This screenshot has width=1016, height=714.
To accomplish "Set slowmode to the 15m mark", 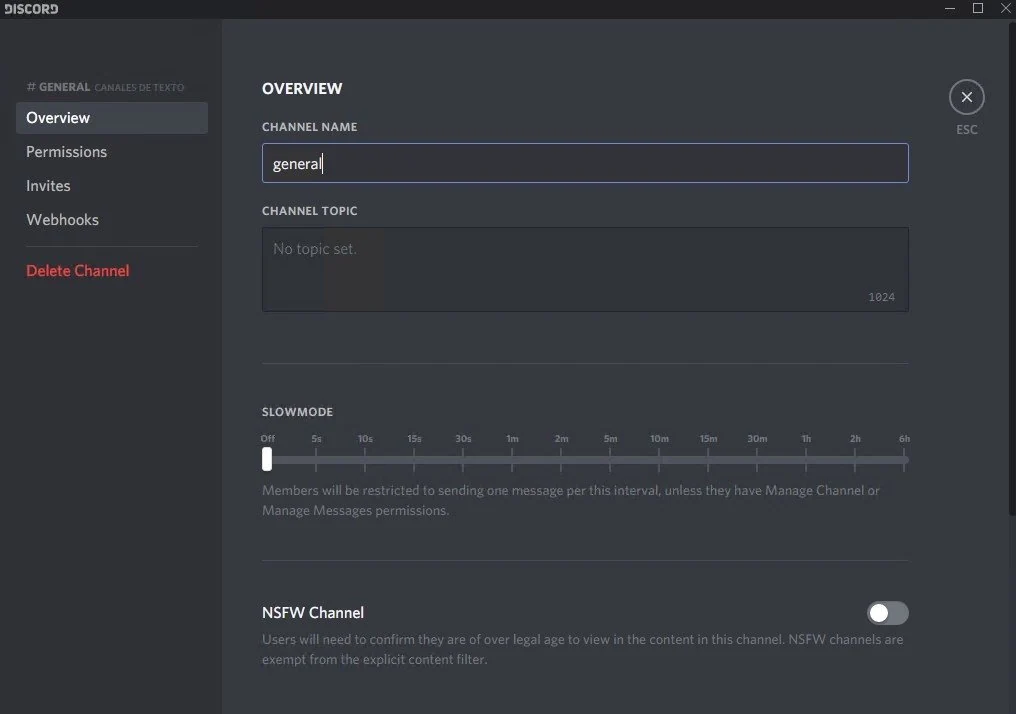I will click(x=708, y=460).
